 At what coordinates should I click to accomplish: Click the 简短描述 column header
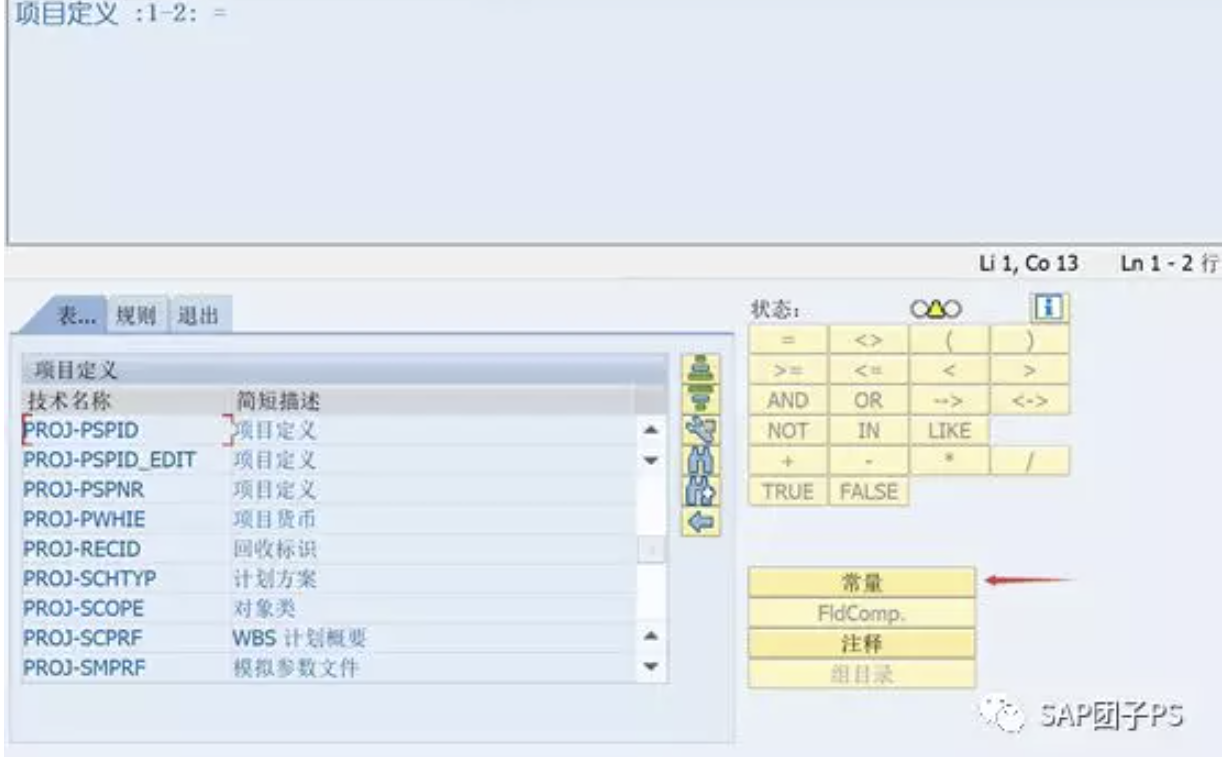pos(431,402)
